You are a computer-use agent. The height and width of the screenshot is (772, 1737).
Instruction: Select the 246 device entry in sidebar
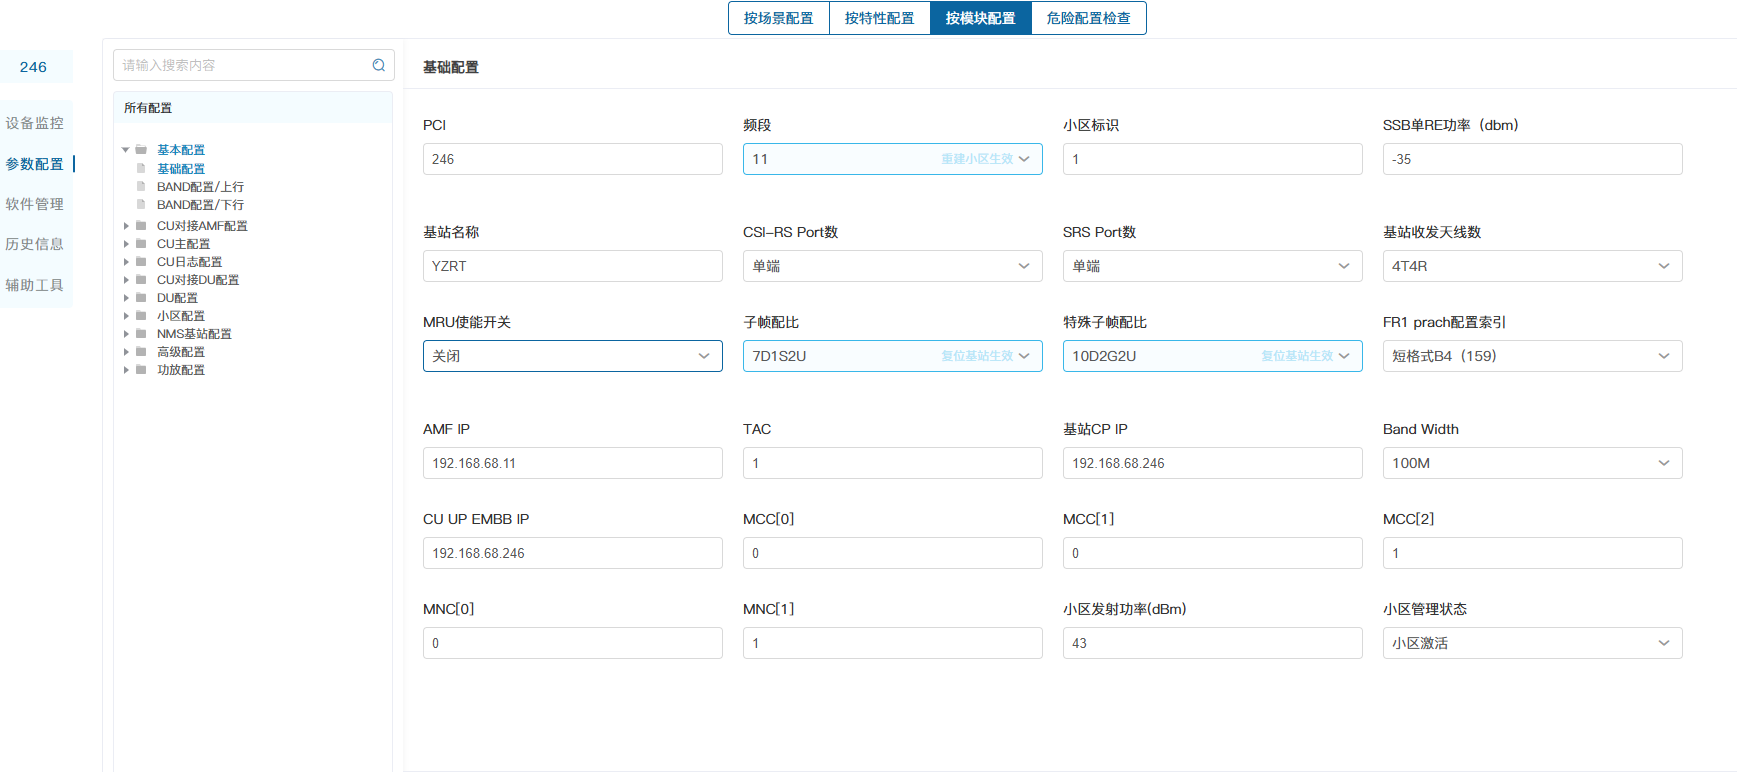(x=34, y=67)
